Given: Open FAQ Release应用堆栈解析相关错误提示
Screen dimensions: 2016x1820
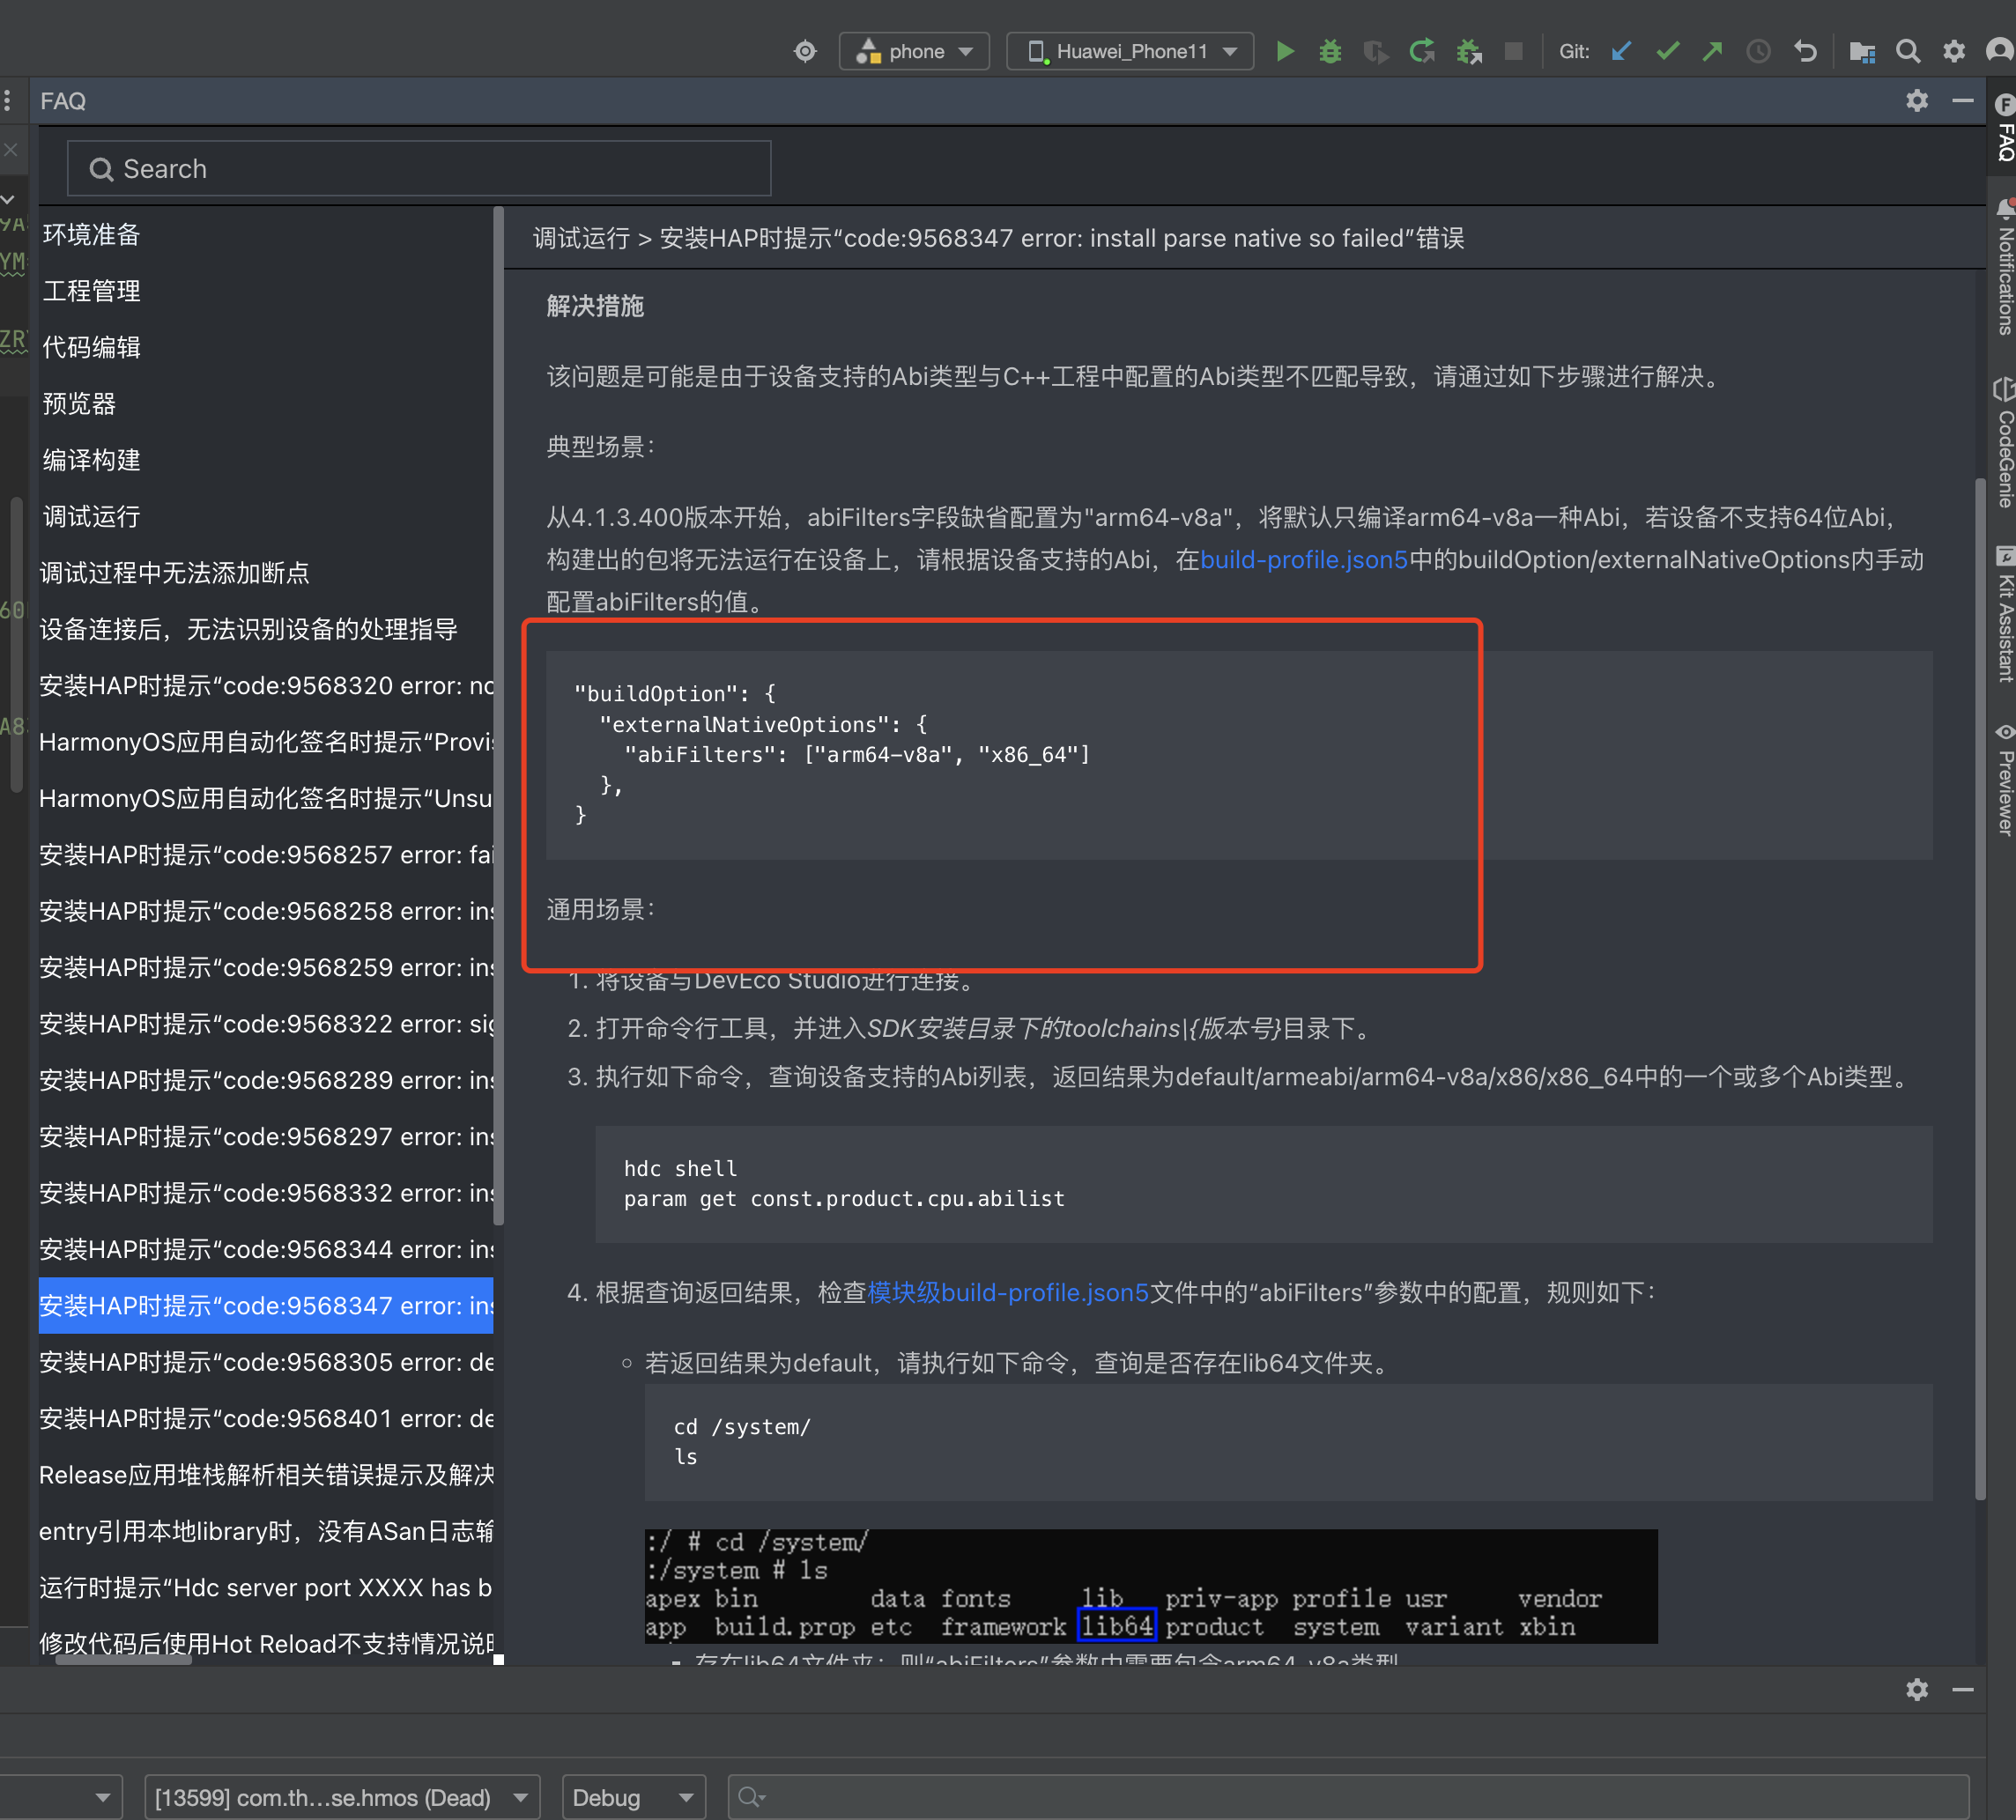Looking at the screenshot, I should pyautogui.click(x=266, y=1475).
